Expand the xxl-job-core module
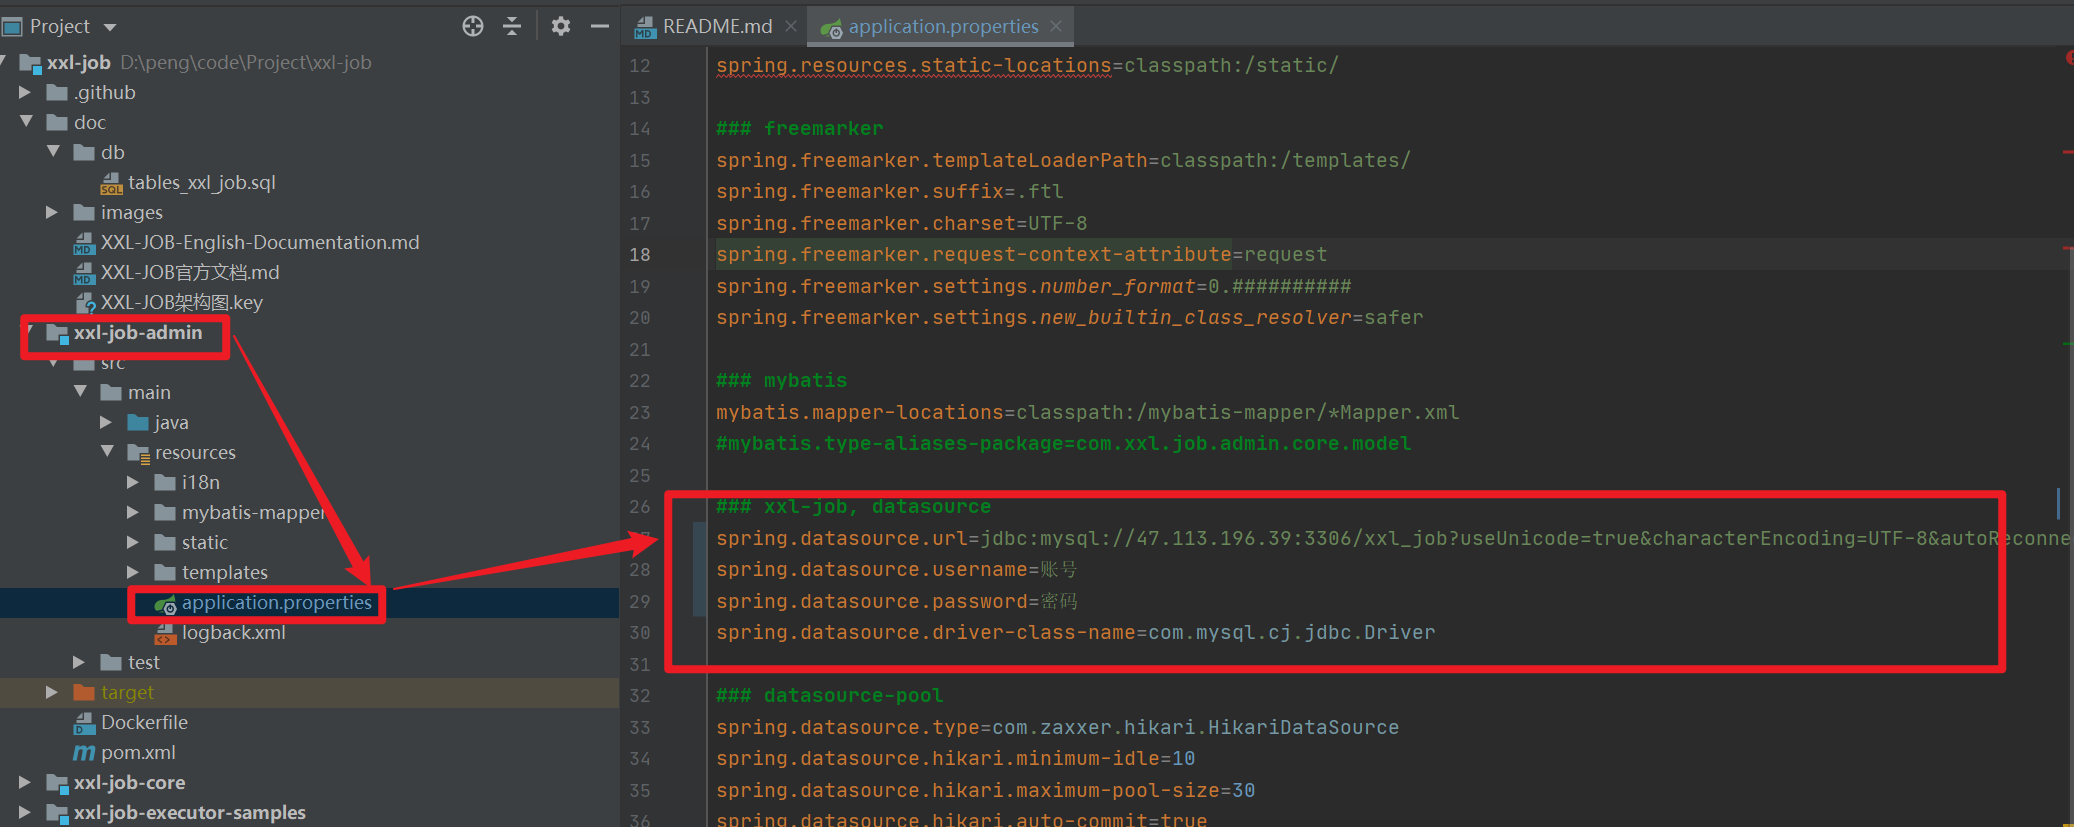The height and width of the screenshot is (827, 2074). (x=25, y=782)
